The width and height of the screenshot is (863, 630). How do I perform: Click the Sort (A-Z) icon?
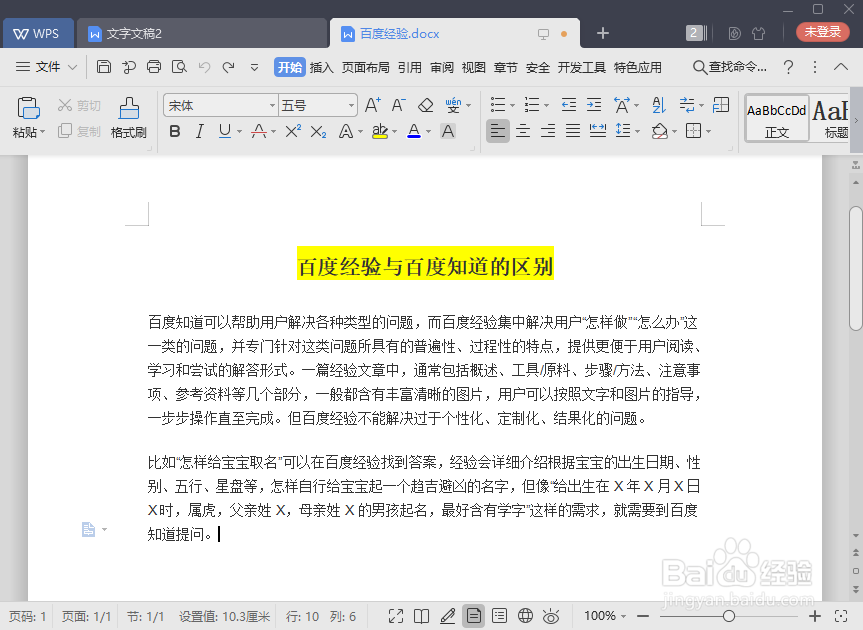point(659,105)
